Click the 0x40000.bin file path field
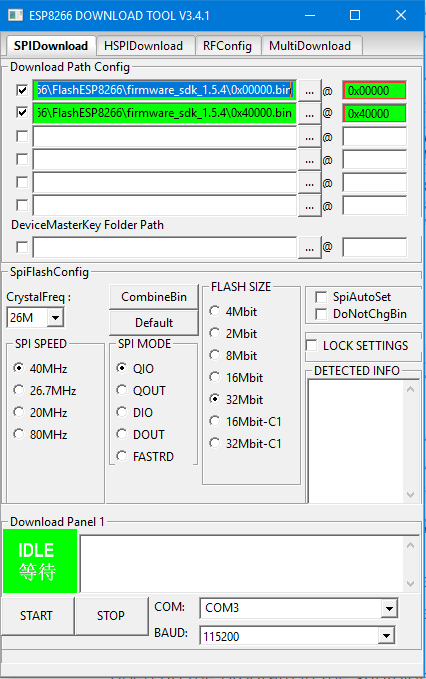426x679 pixels. coord(165,113)
